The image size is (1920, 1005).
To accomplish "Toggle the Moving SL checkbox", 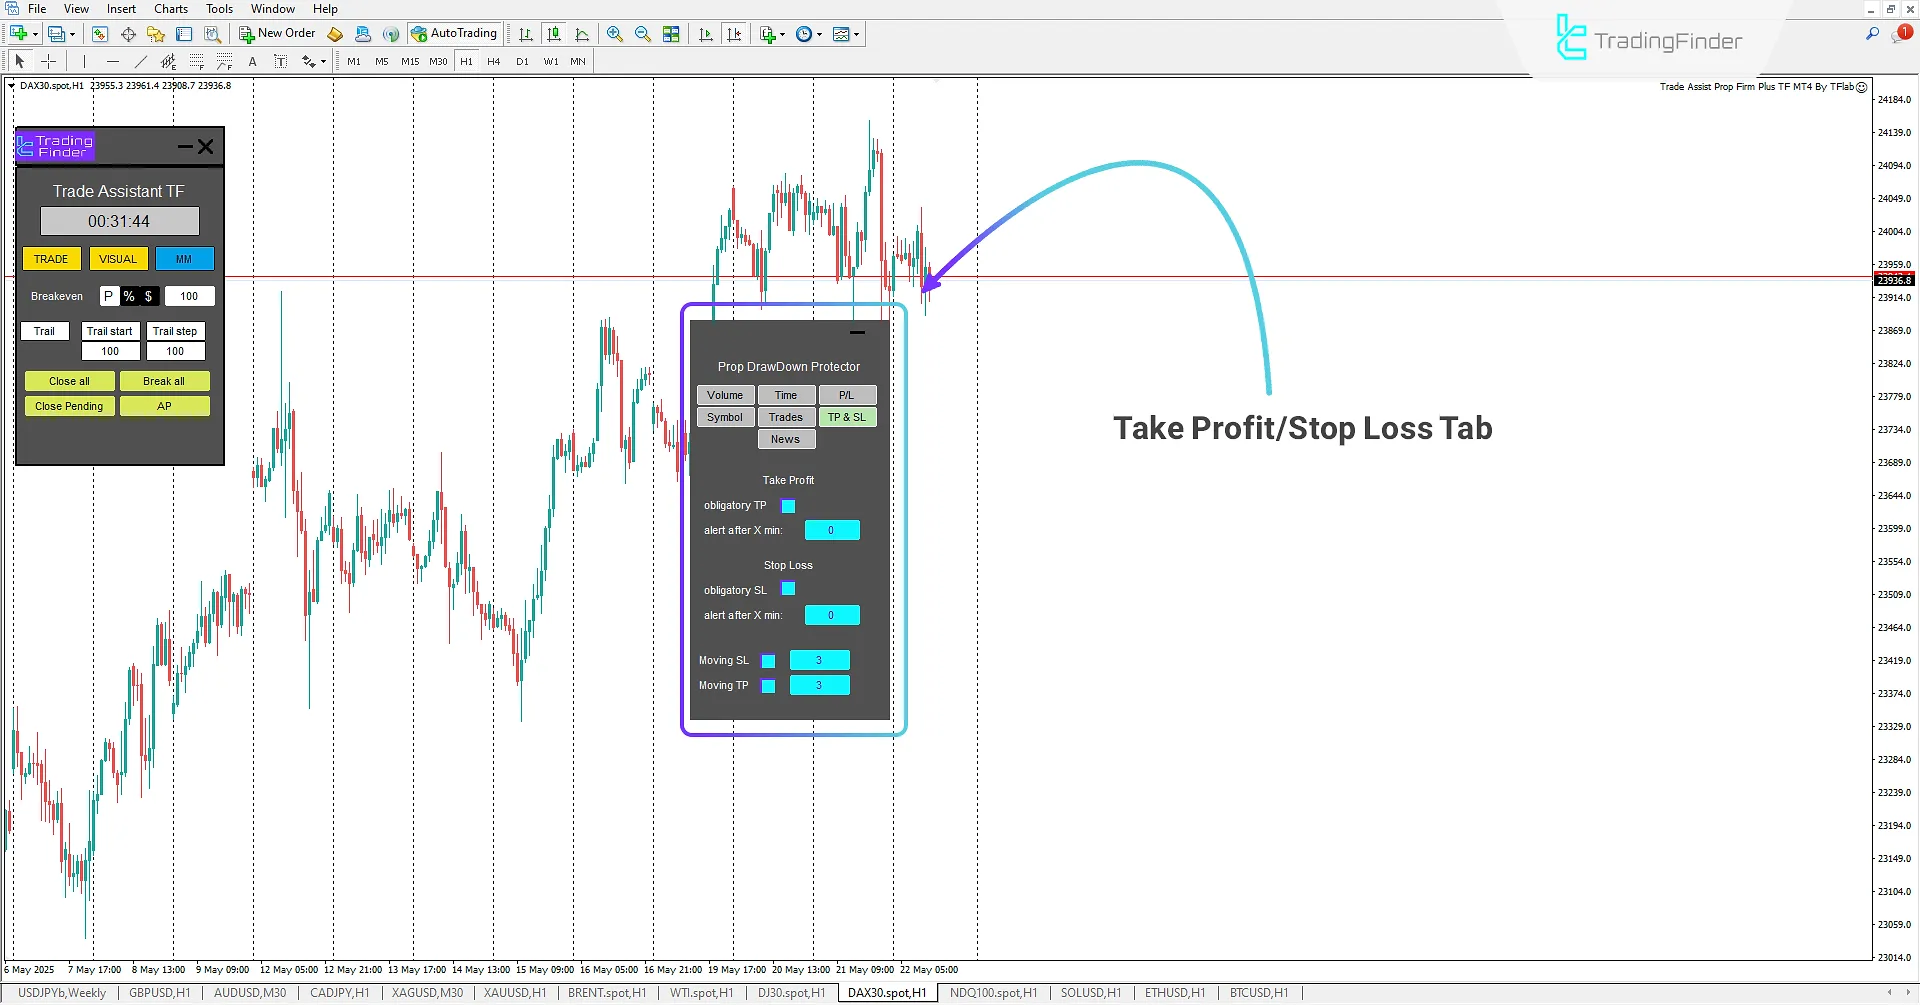I will [768, 660].
